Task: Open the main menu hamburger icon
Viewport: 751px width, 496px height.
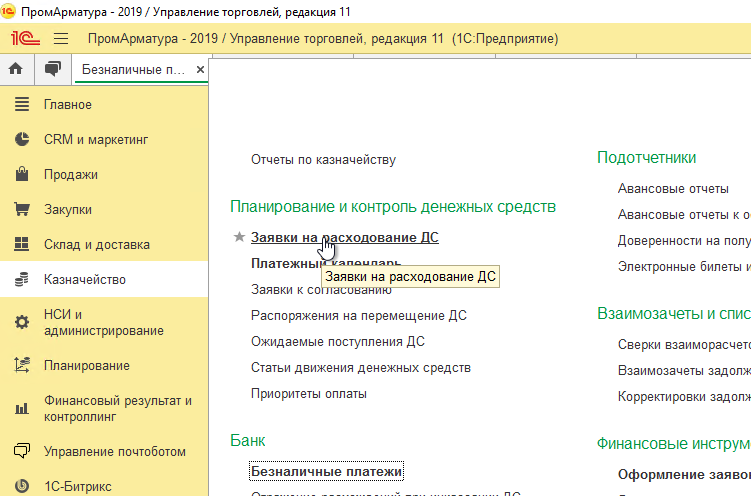Action: [x=61, y=38]
